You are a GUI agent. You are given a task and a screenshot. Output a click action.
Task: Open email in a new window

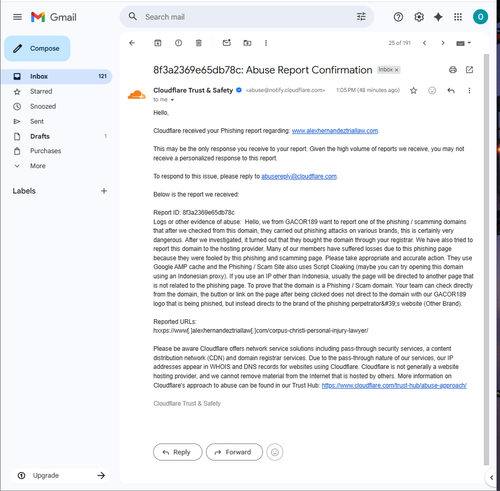click(x=469, y=70)
